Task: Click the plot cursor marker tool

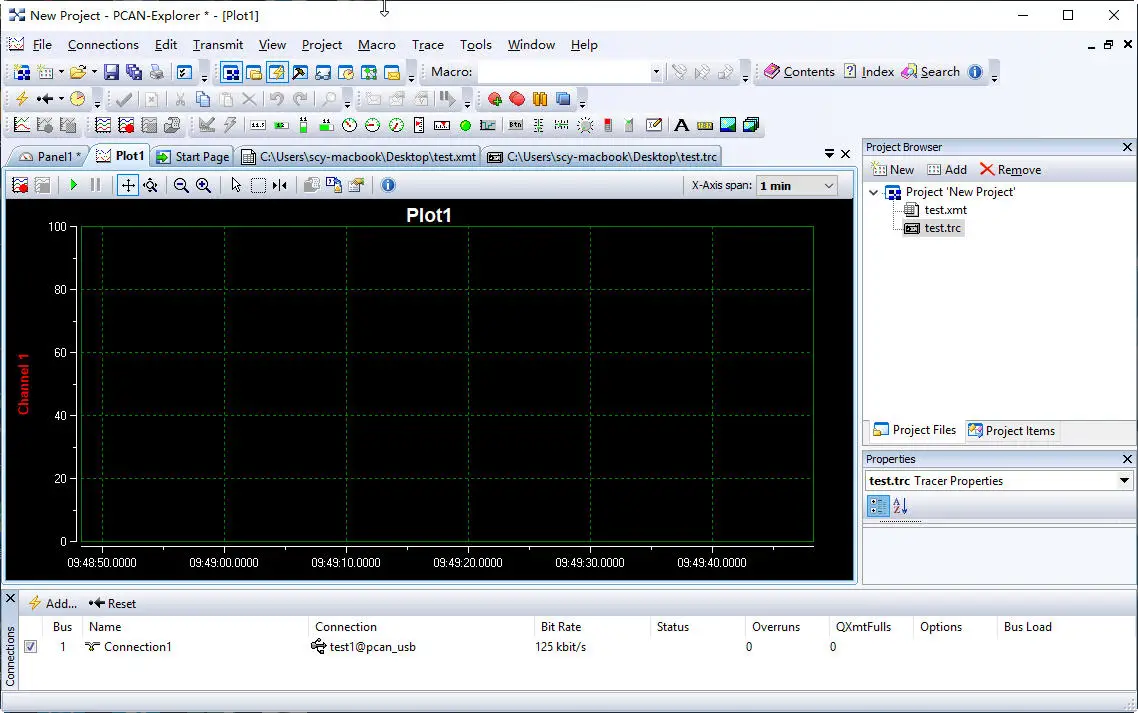Action: click(x=279, y=185)
